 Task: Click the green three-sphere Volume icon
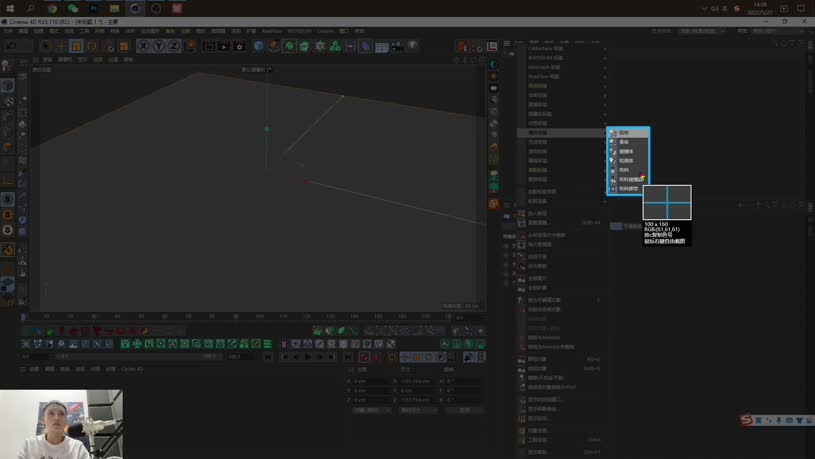(335, 46)
